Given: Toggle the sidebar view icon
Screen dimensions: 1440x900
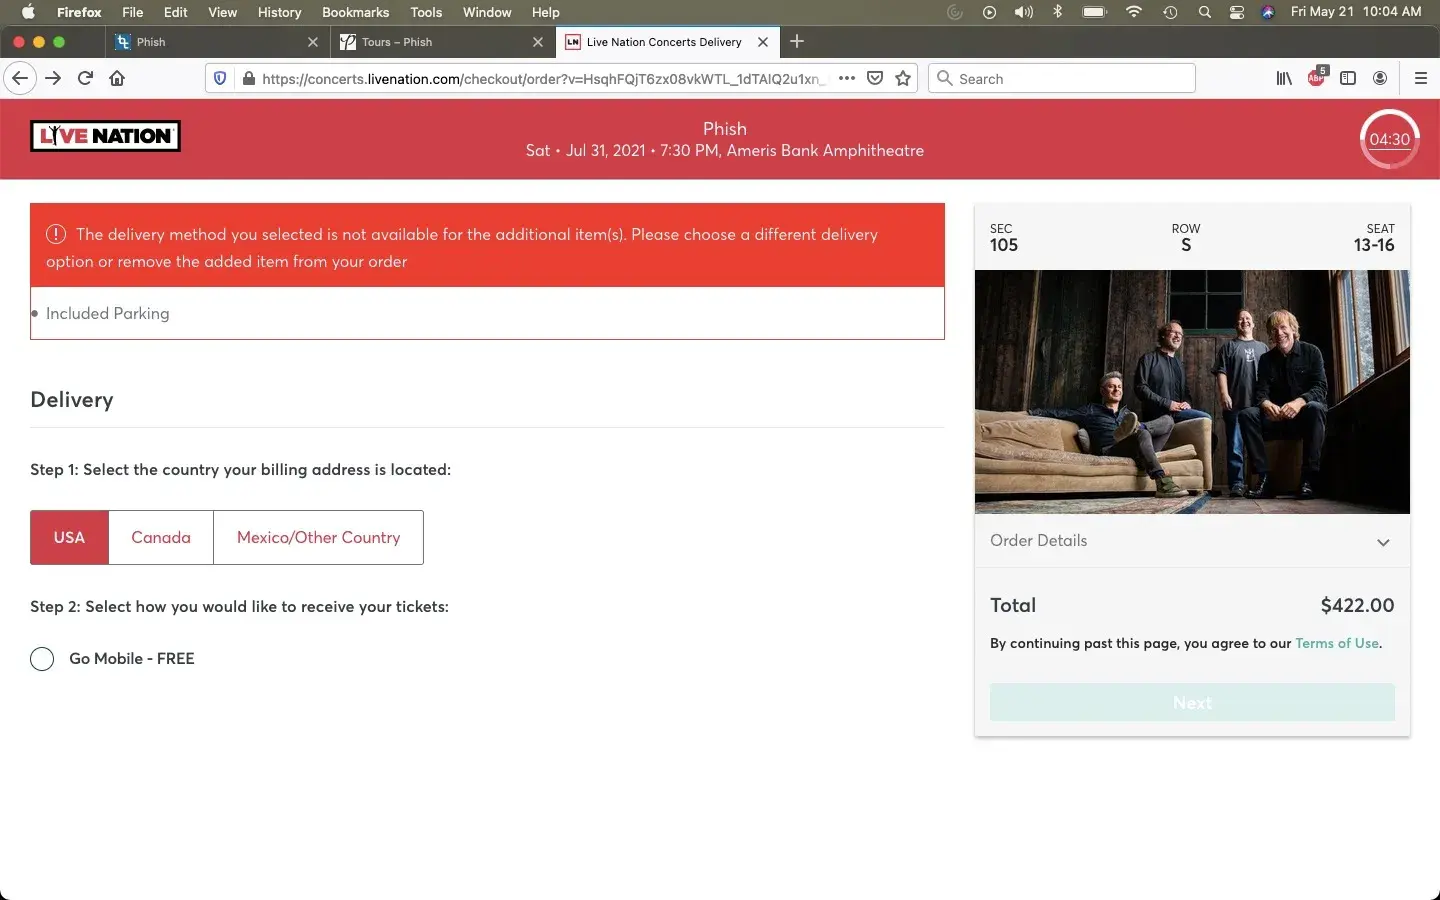Looking at the screenshot, I should [x=1348, y=78].
